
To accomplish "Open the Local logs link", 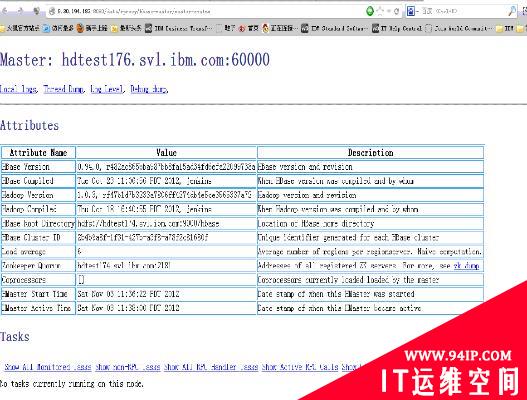I will coord(18,89).
